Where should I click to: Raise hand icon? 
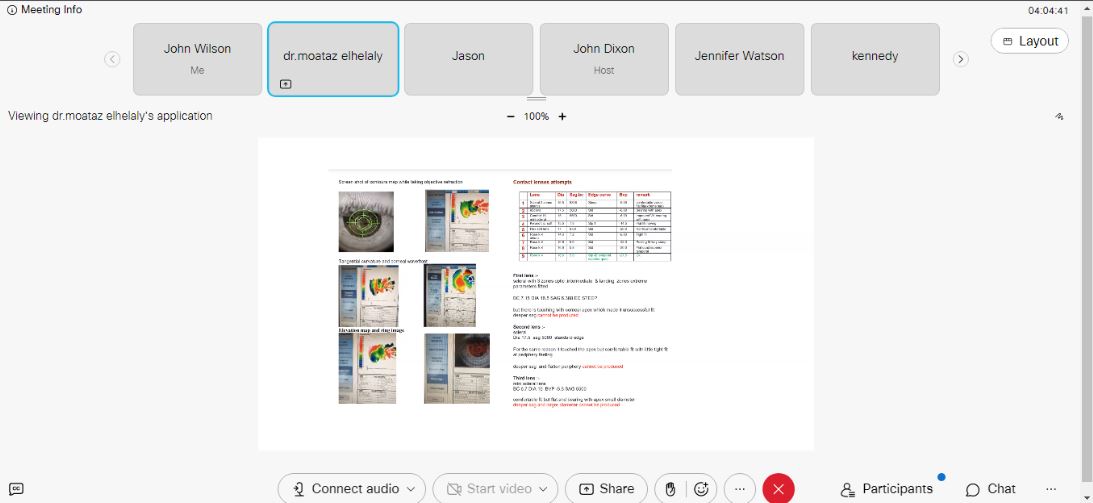click(671, 489)
